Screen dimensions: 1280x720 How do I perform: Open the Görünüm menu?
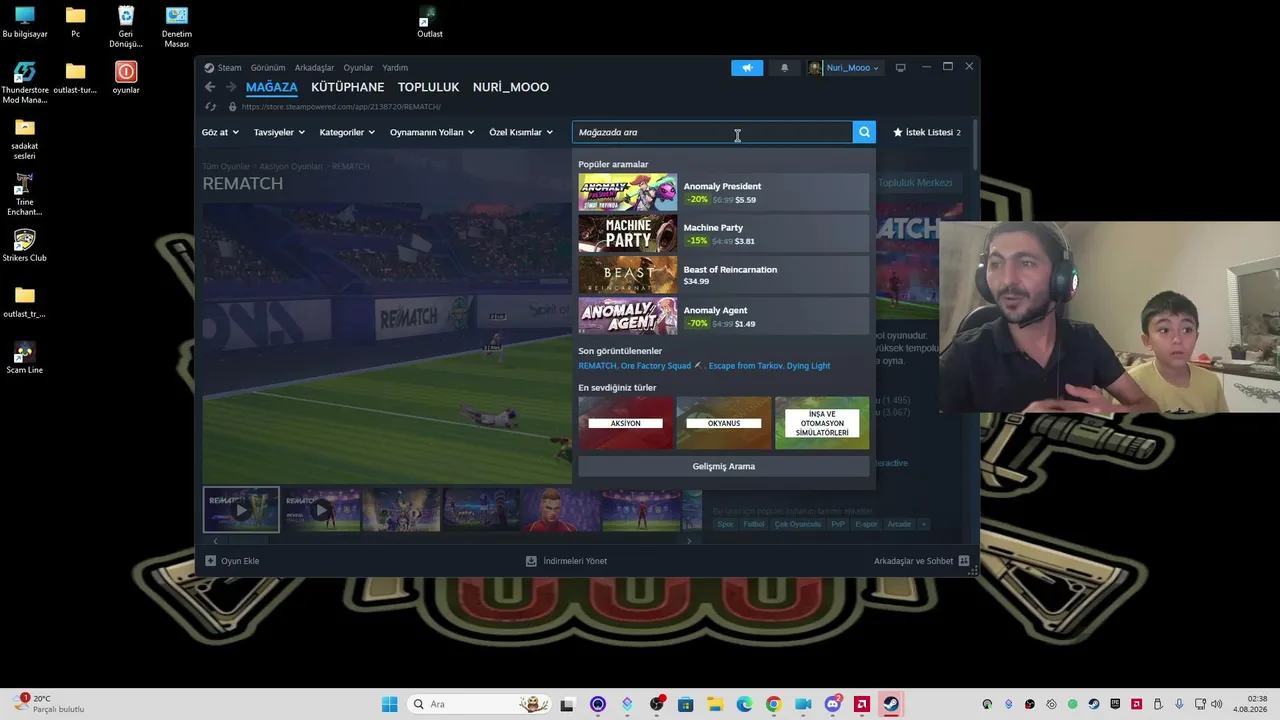268,68
